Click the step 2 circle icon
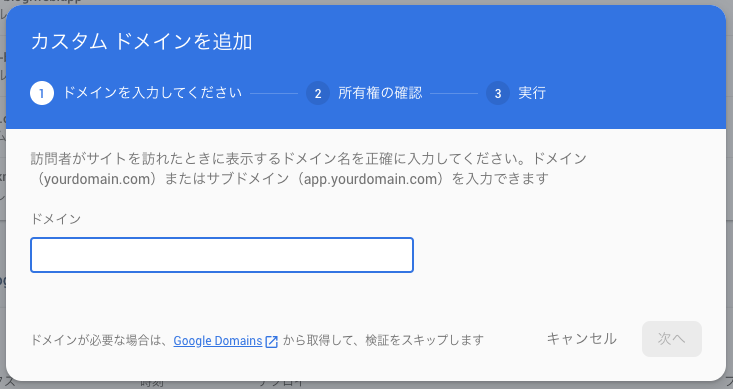This screenshot has width=733, height=389. pyautogui.click(x=318, y=93)
